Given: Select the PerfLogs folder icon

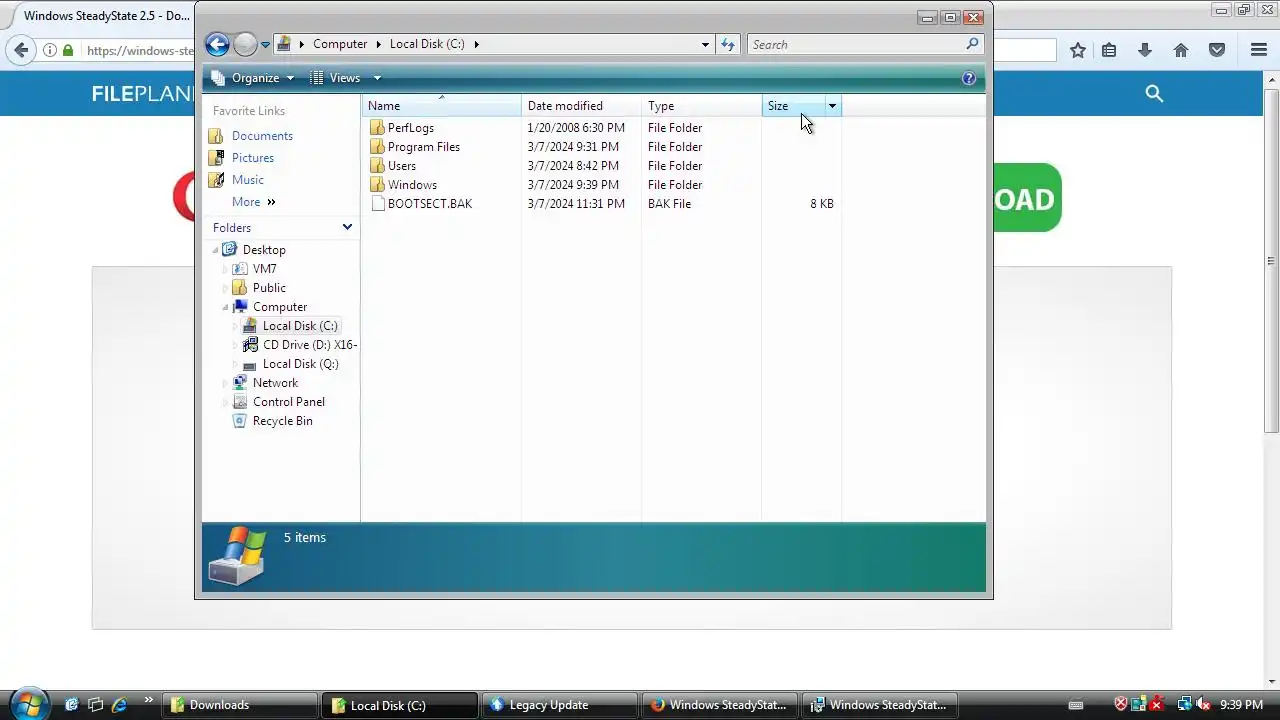Looking at the screenshot, I should pyautogui.click(x=377, y=128).
